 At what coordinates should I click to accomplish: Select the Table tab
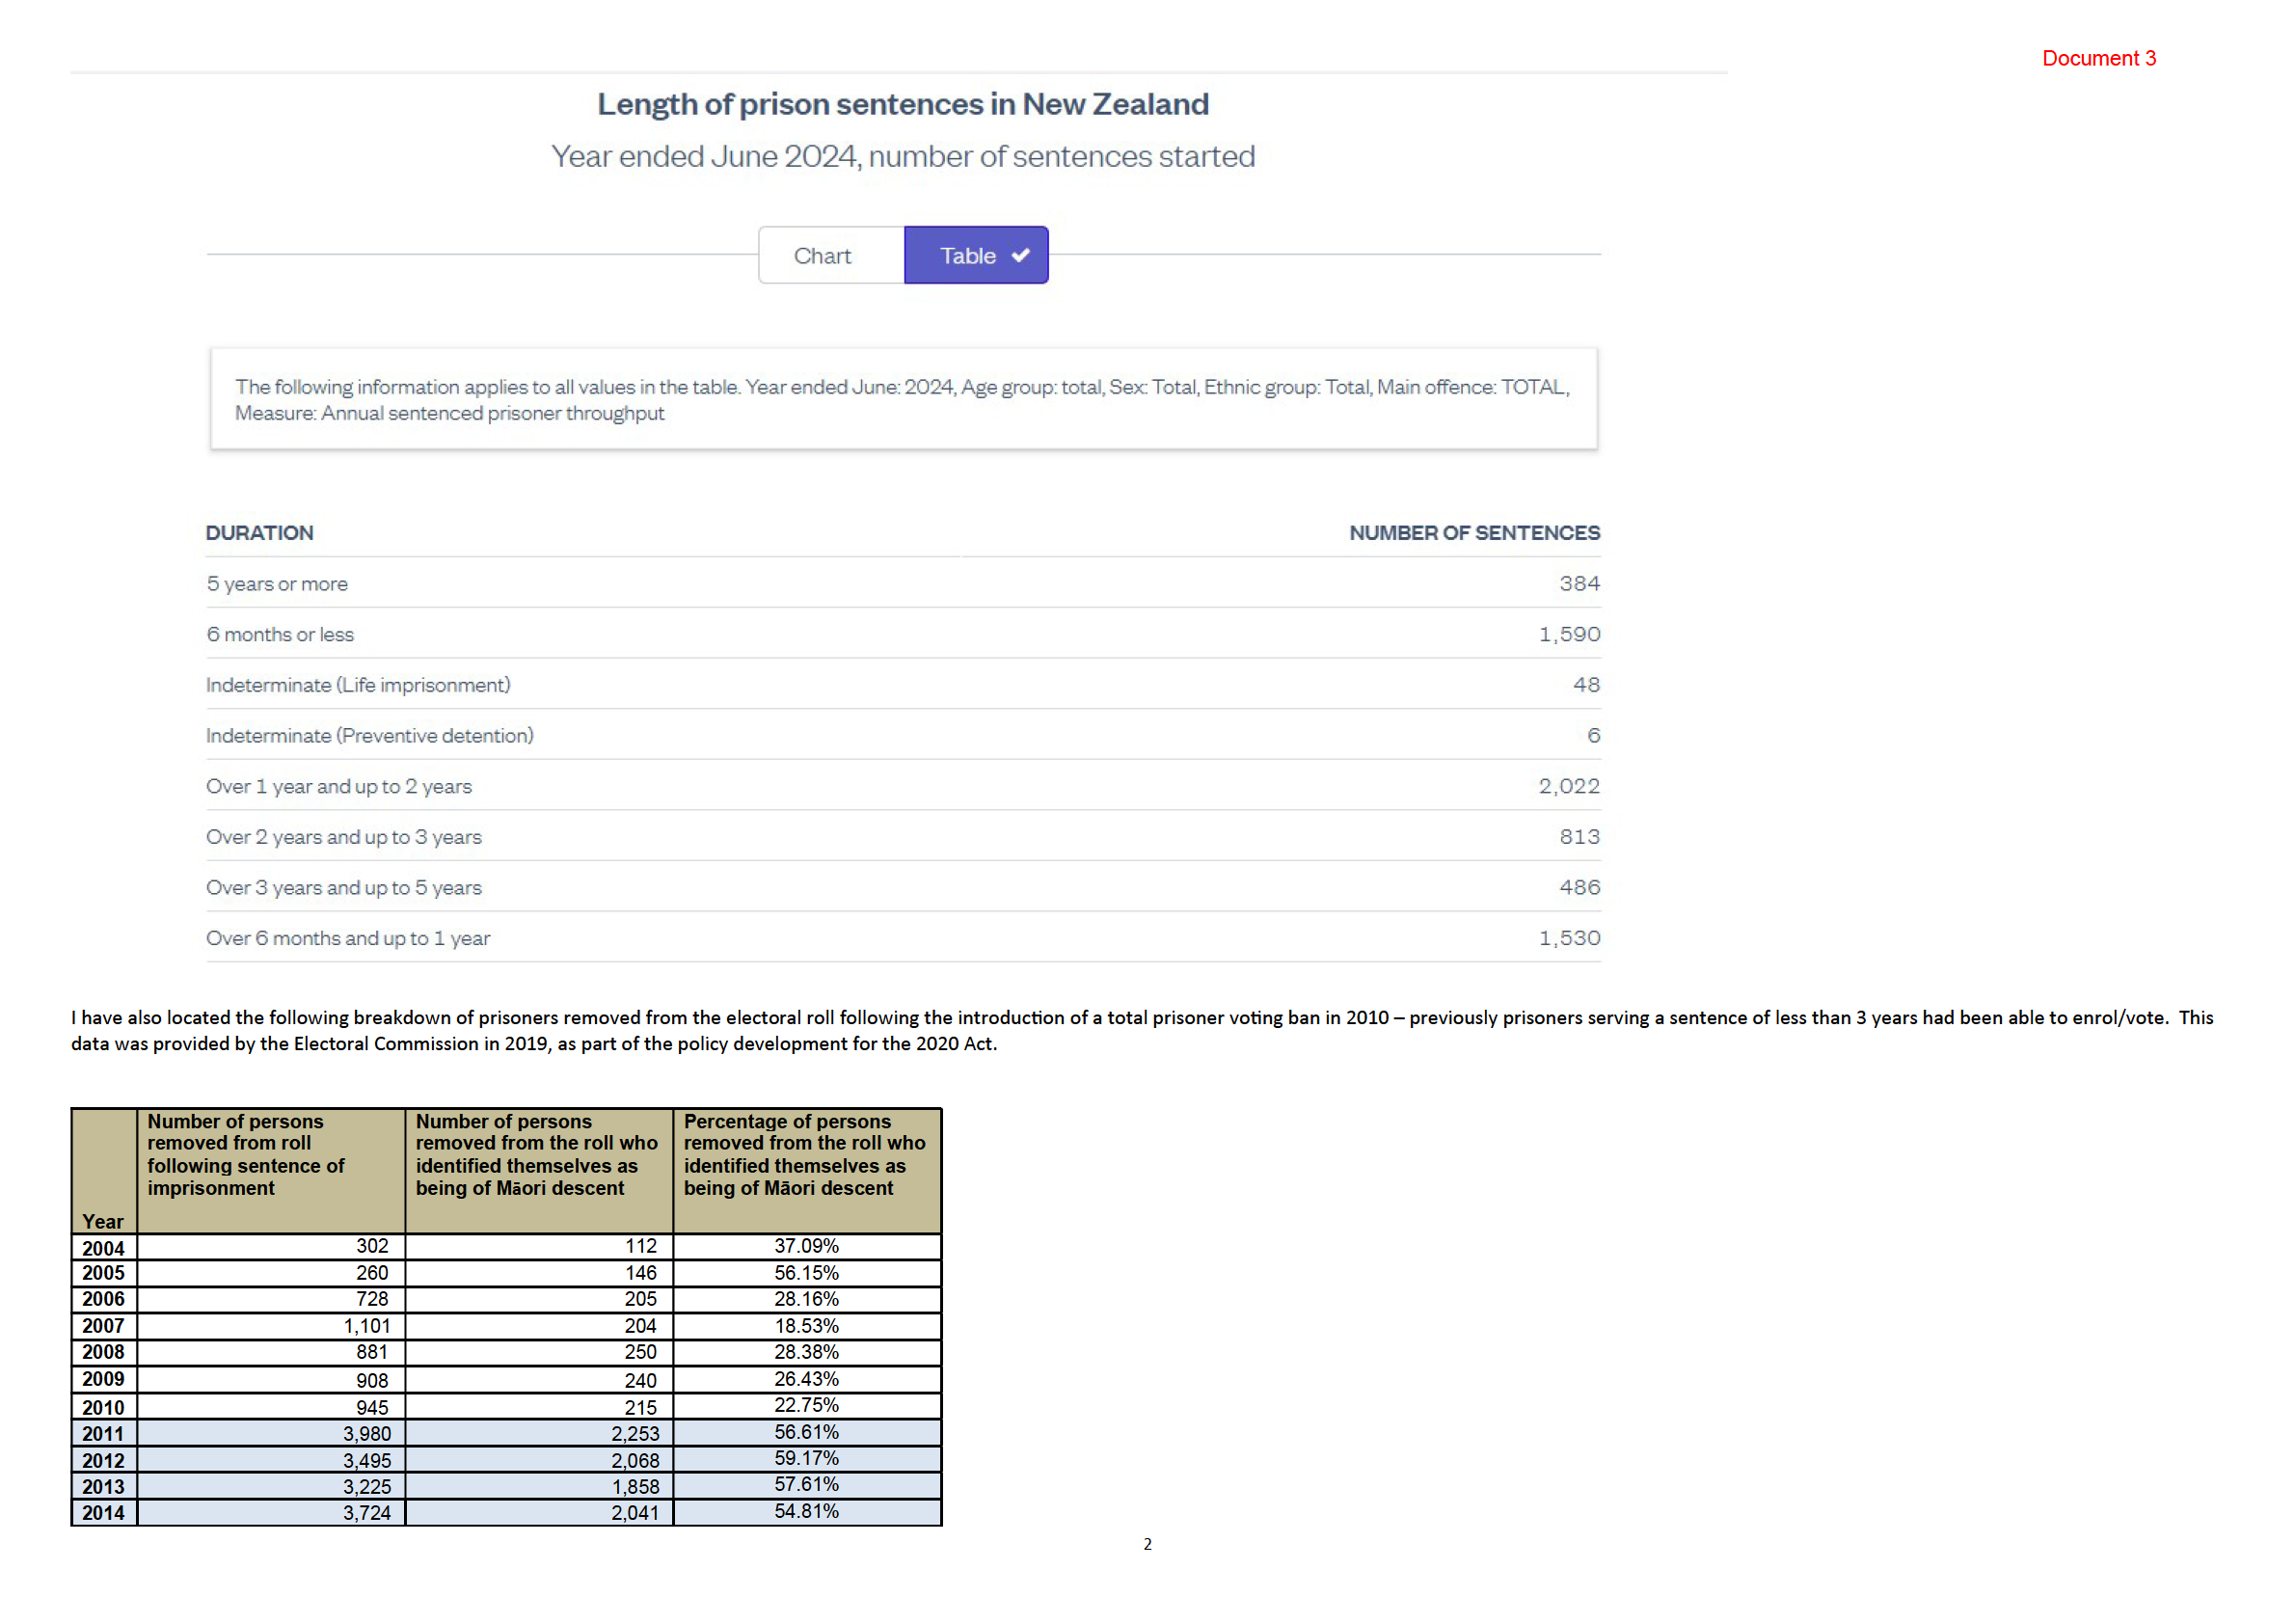(x=976, y=255)
